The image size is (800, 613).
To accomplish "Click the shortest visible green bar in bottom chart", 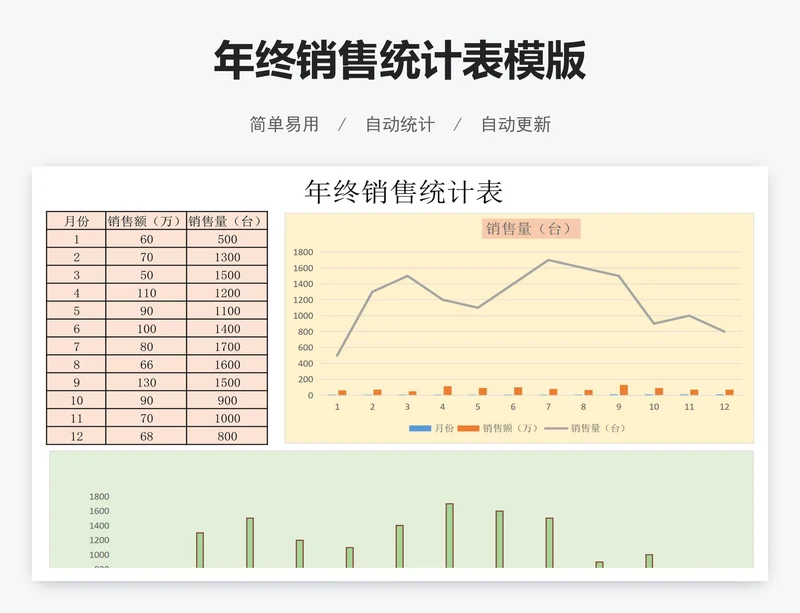I will [599, 565].
